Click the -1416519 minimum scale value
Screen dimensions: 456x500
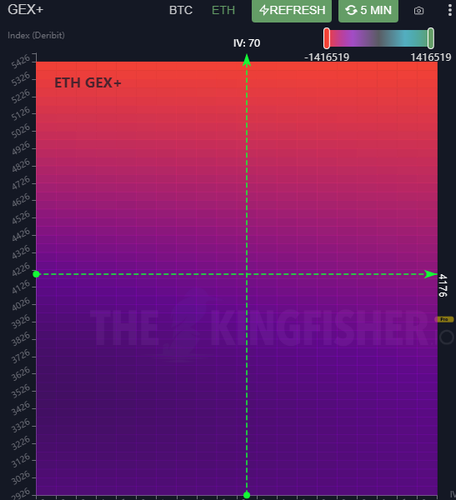coord(327,57)
